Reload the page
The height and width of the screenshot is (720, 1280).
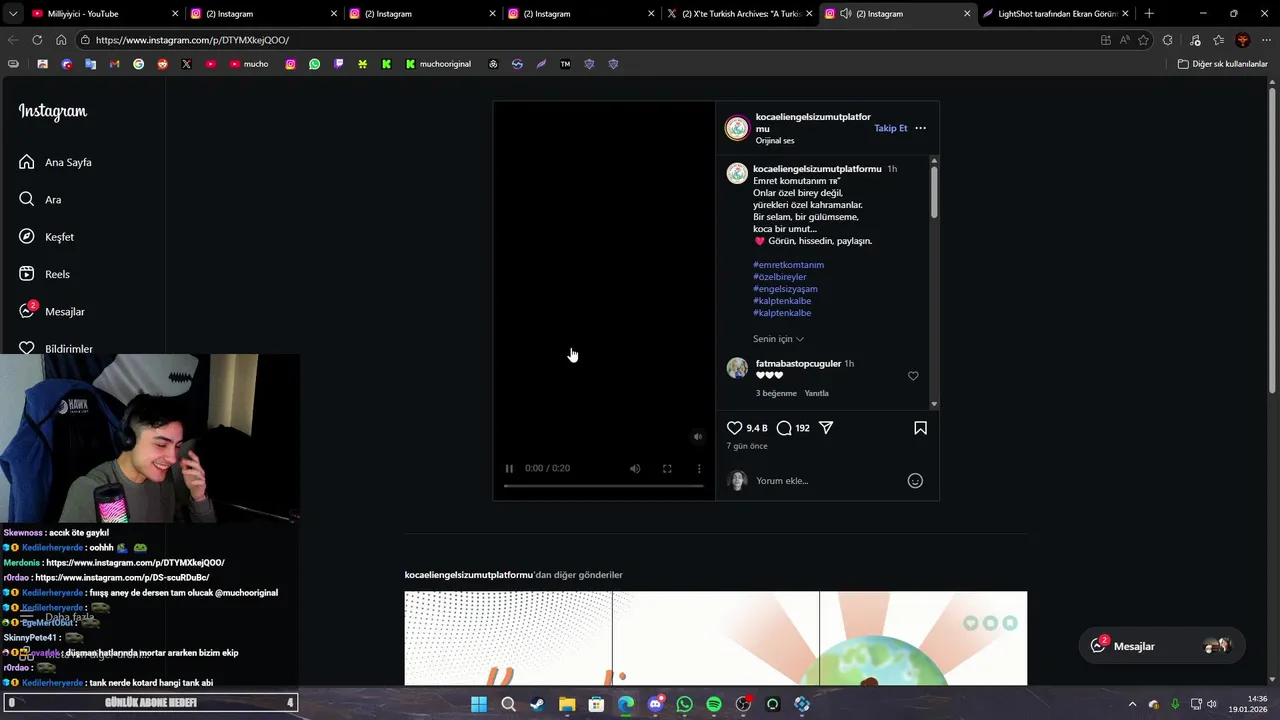coord(37,40)
